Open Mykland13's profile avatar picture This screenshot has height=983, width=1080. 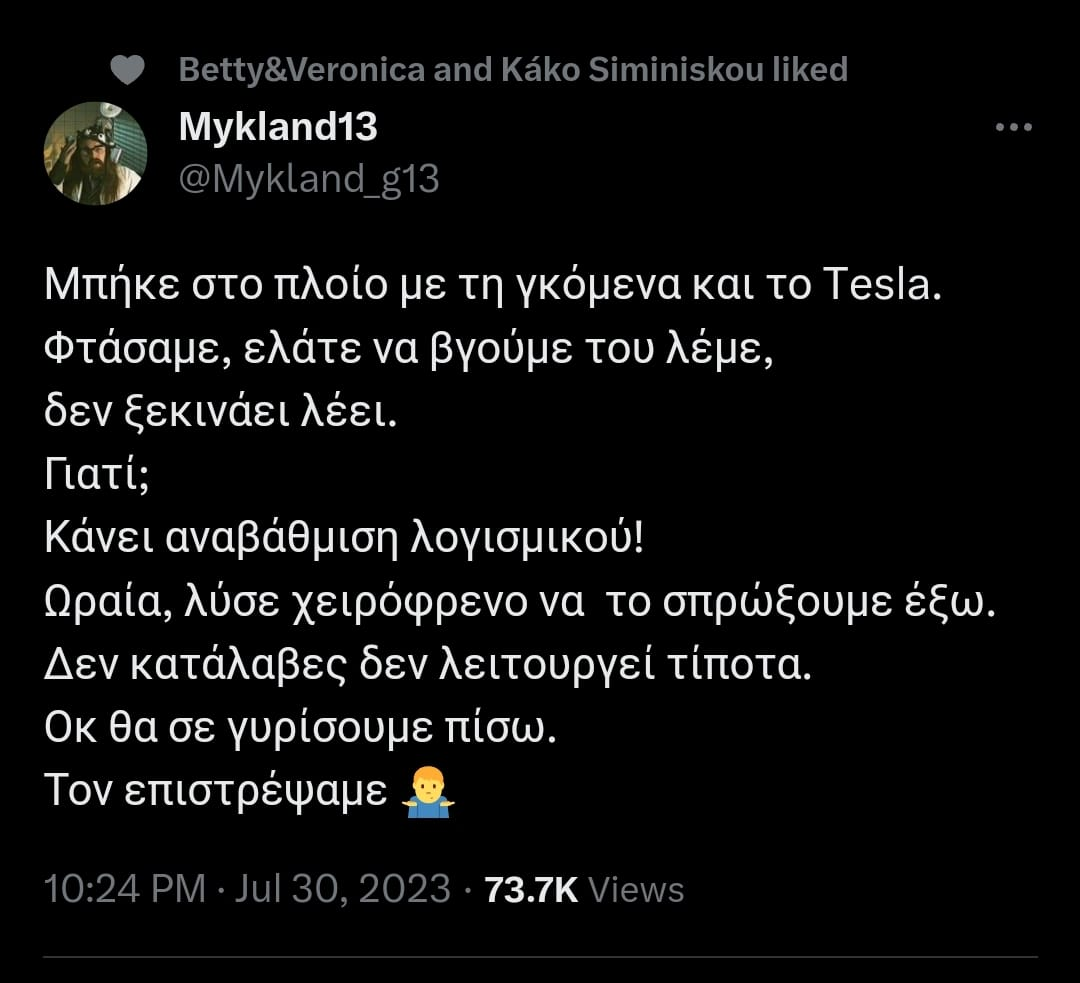95,153
